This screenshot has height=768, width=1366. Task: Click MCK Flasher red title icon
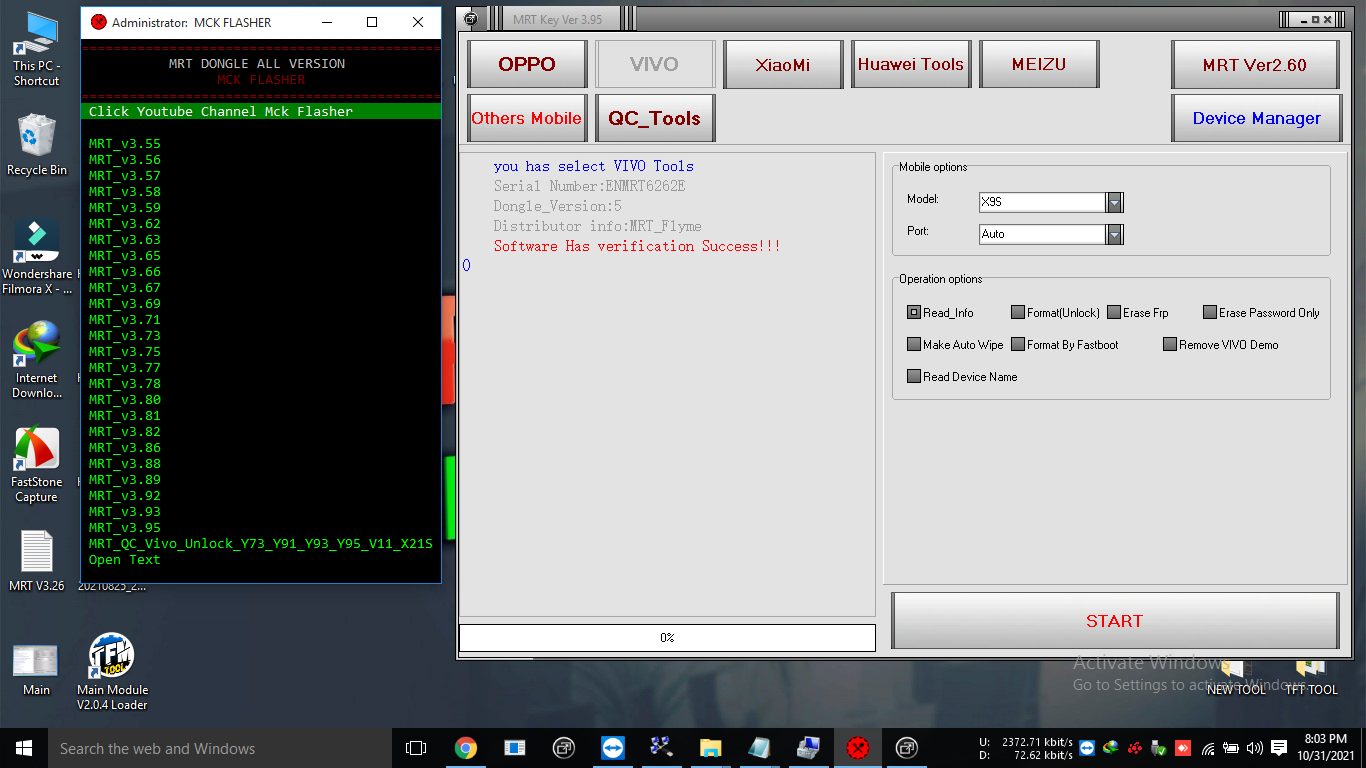pos(98,22)
